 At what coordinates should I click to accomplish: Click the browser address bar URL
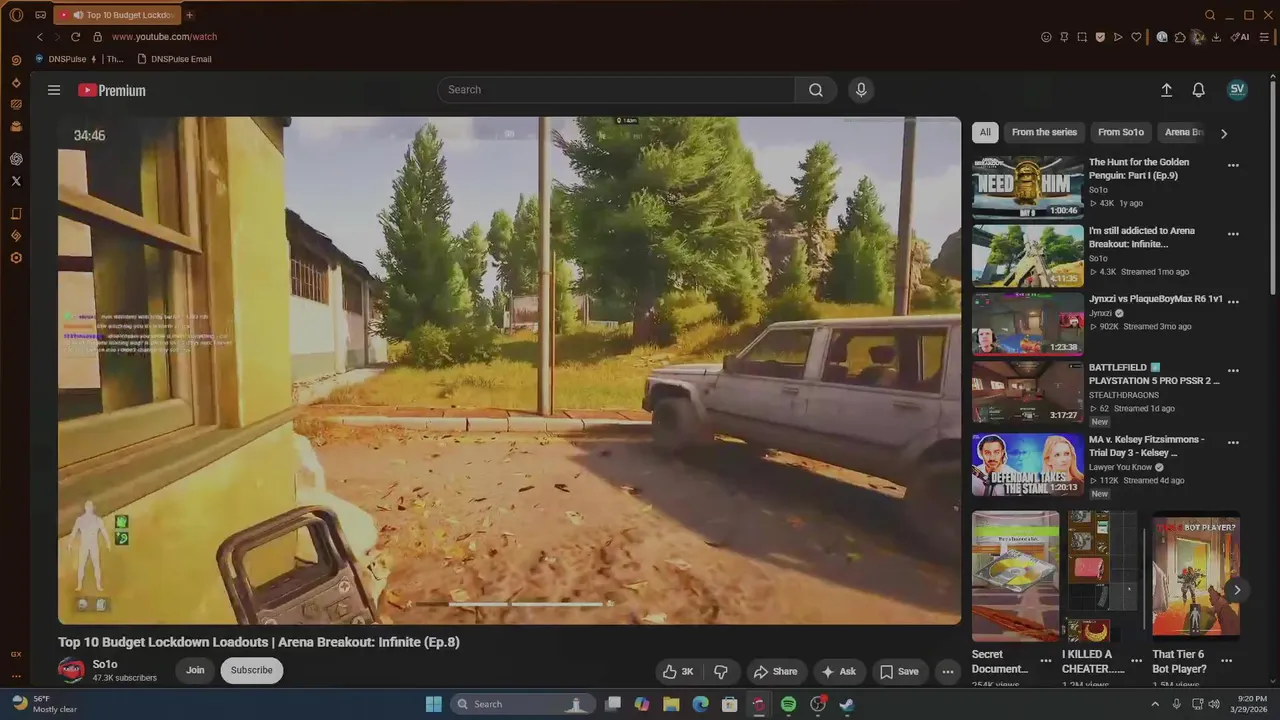tap(164, 37)
